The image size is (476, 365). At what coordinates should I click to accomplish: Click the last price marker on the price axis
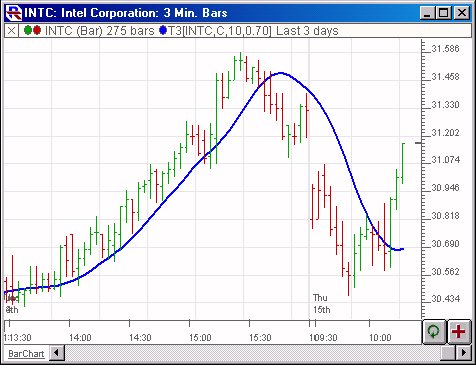click(418, 143)
